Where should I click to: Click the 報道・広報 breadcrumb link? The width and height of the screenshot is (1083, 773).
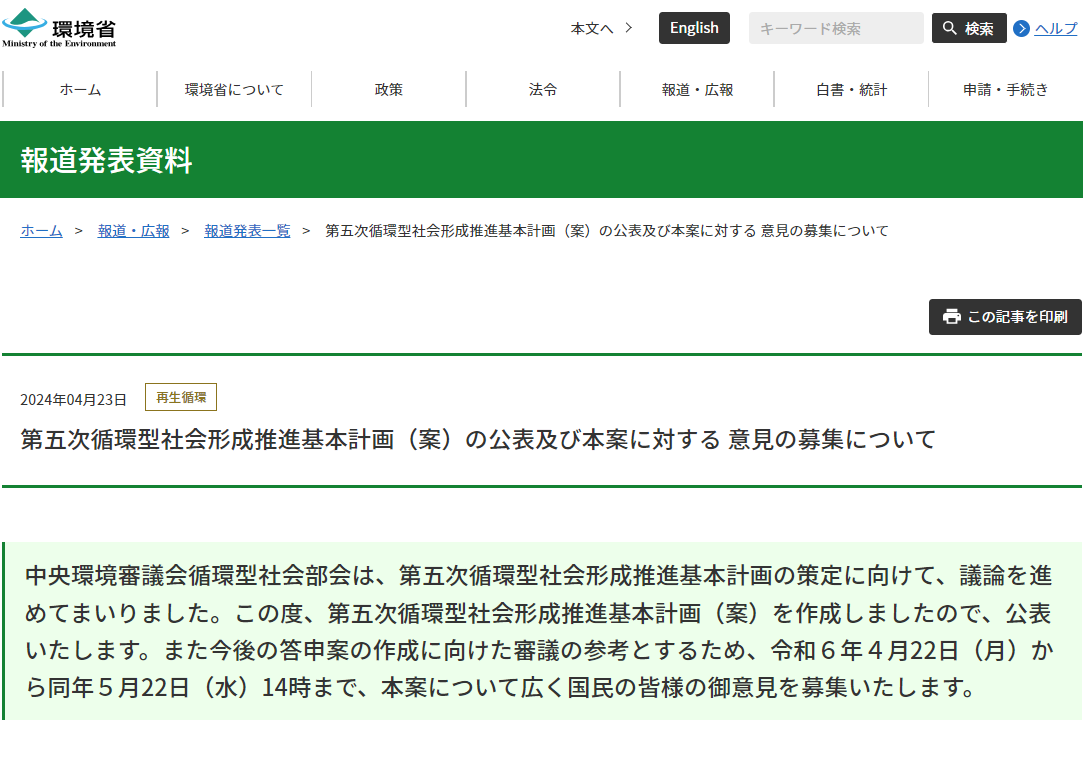tap(133, 231)
